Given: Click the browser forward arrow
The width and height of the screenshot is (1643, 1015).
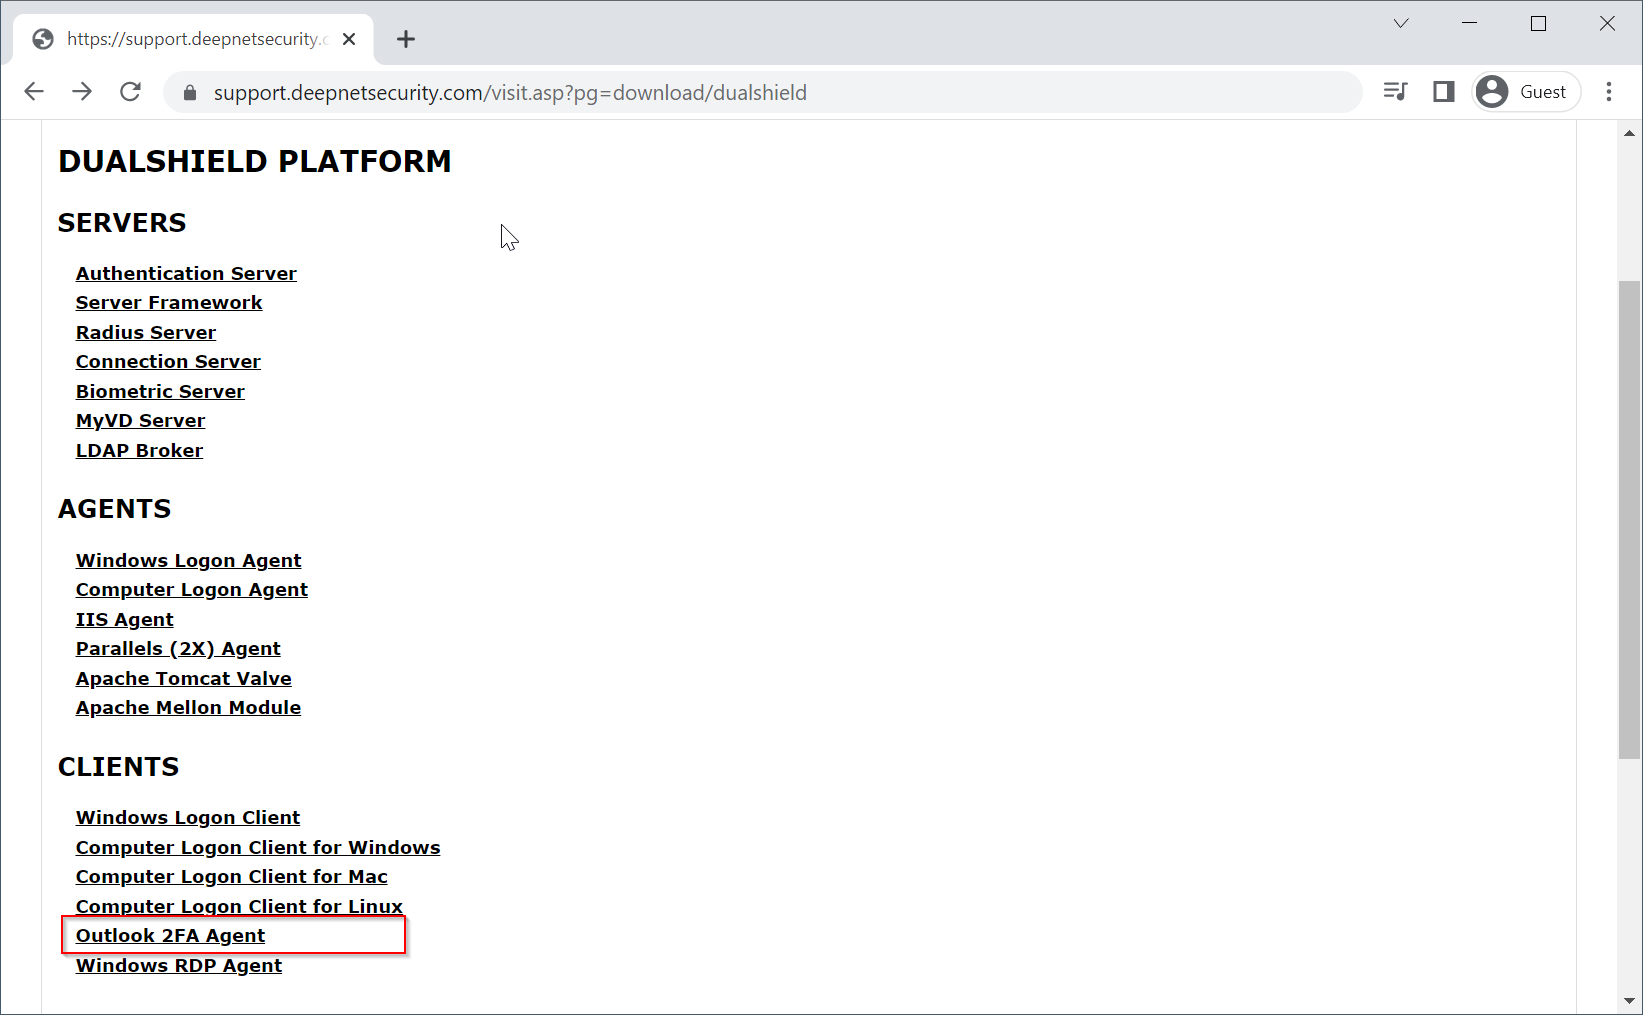Looking at the screenshot, I should (x=82, y=92).
